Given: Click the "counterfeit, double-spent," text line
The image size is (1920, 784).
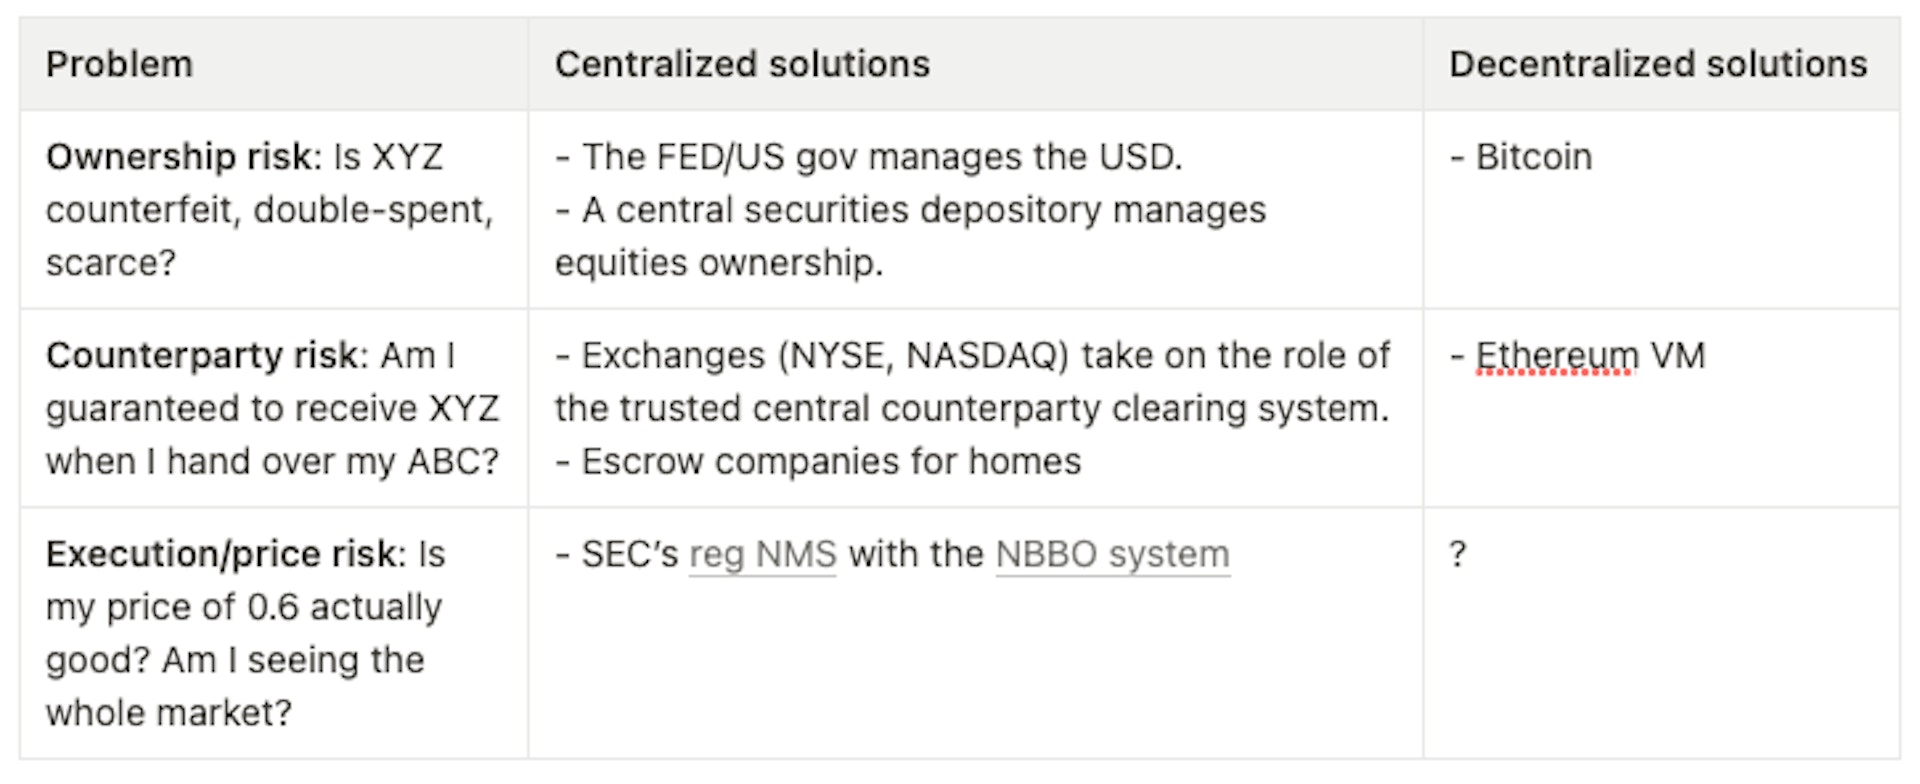Looking at the screenshot, I should (269, 210).
